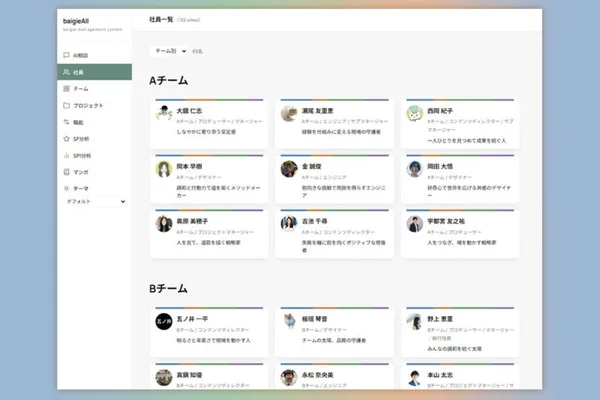The image size is (600, 400).
Task: Click 岡本 早樹's green avatar
Action: point(164,169)
